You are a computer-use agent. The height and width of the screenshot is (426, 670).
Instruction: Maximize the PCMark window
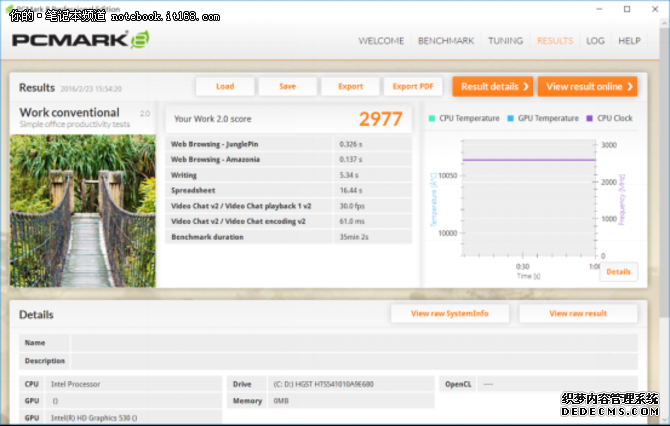(627, 9)
